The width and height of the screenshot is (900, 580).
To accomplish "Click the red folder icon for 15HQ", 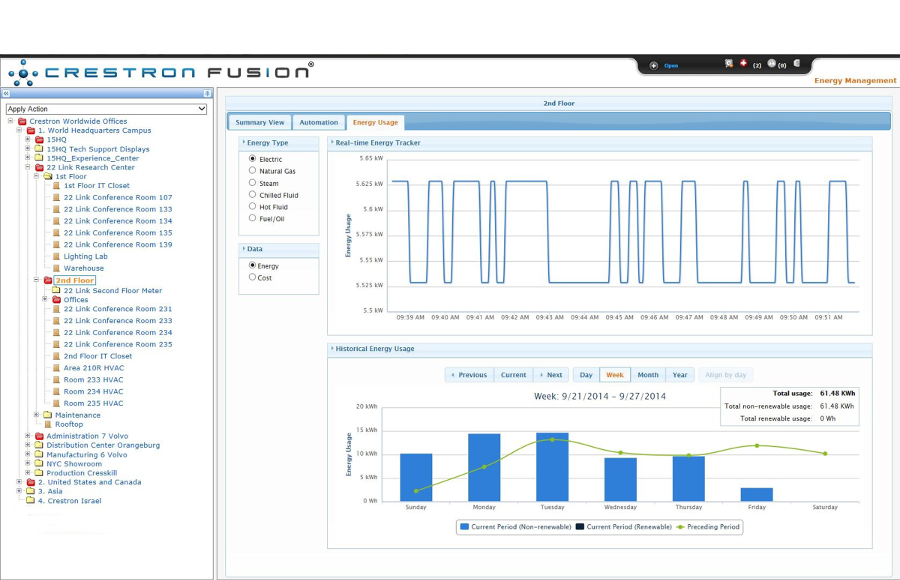I will pos(39,140).
